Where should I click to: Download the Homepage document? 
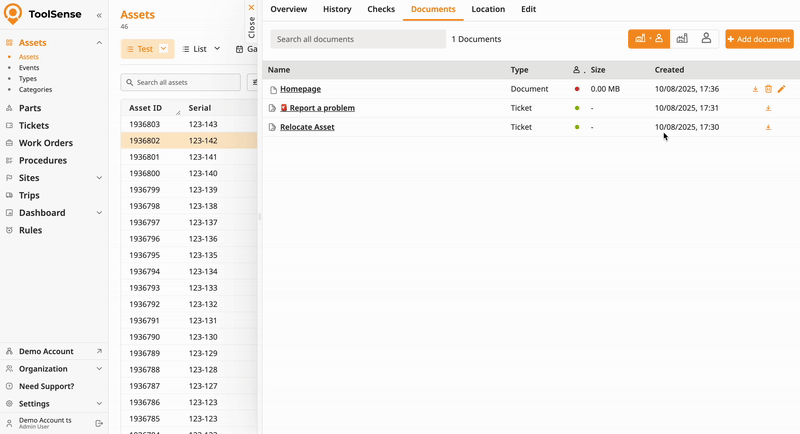pyautogui.click(x=755, y=89)
